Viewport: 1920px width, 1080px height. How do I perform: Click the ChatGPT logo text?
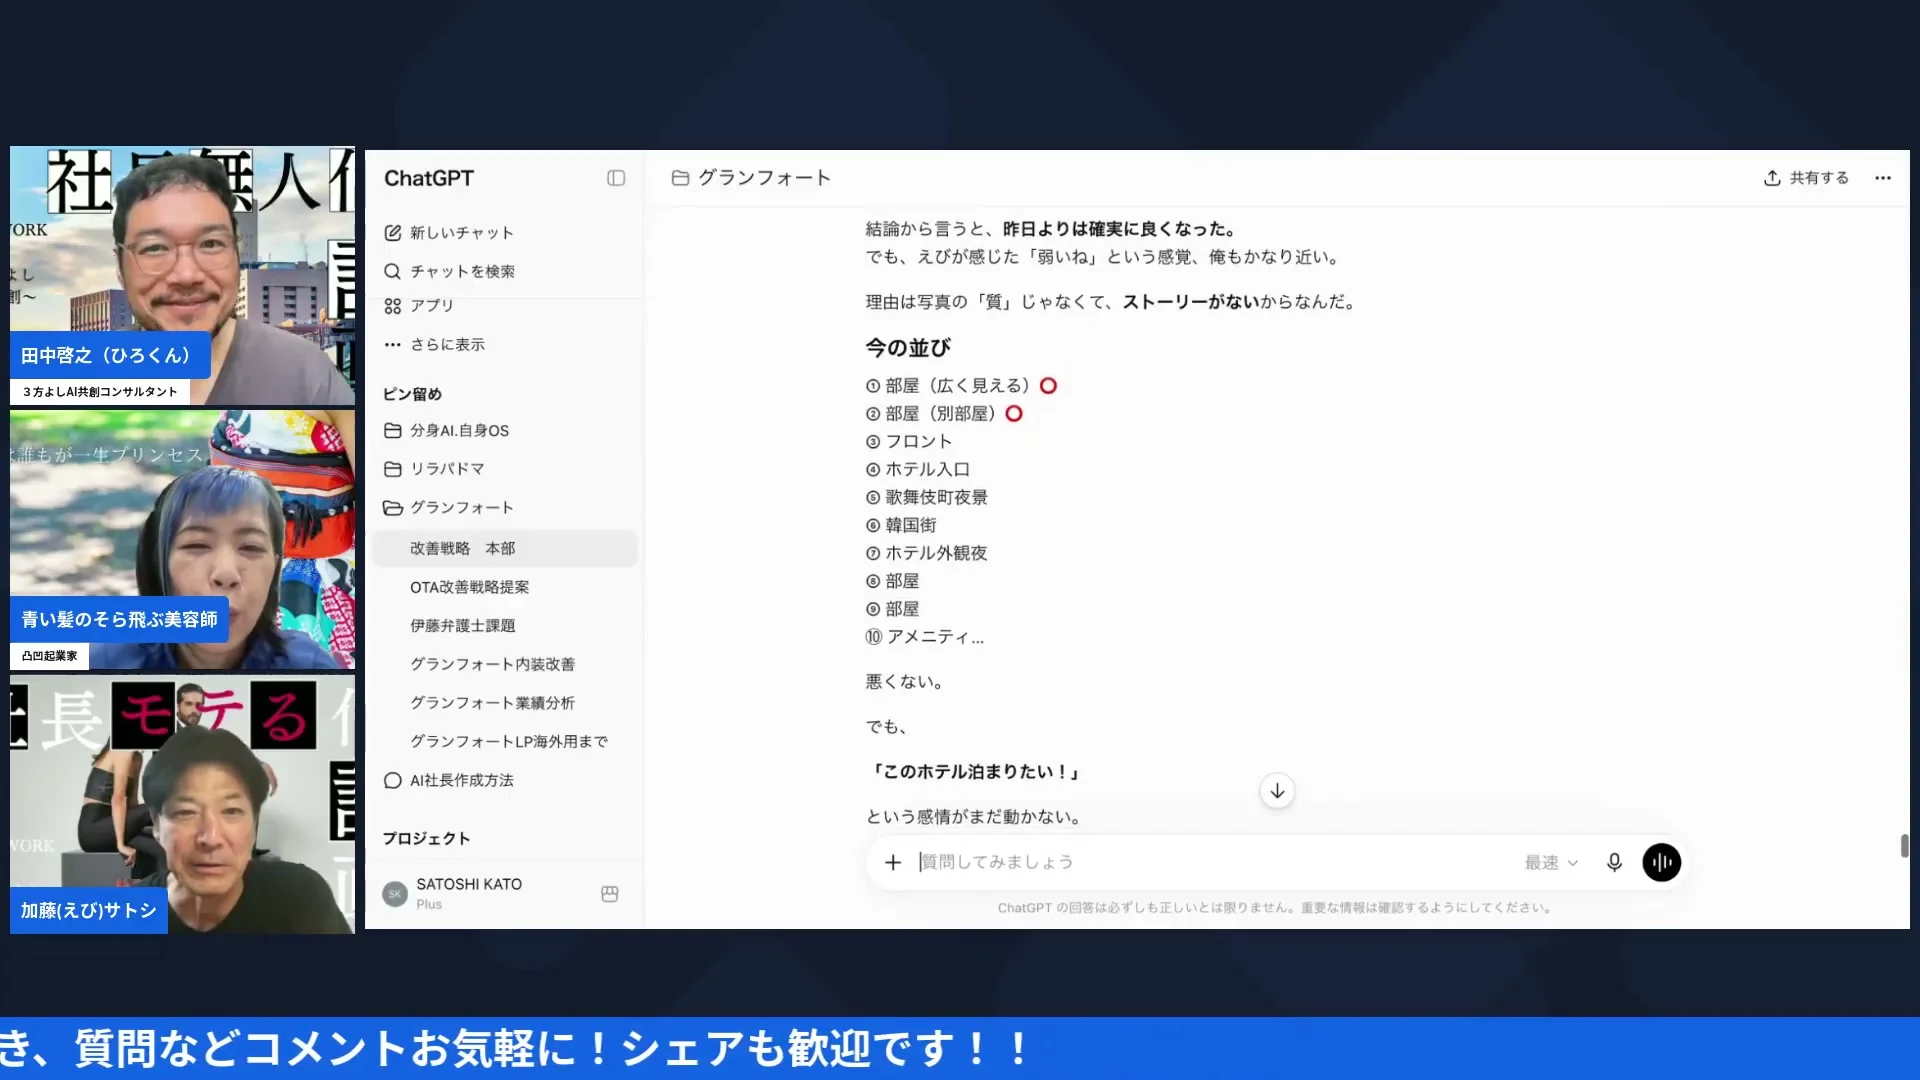click(x=429, y=178)
